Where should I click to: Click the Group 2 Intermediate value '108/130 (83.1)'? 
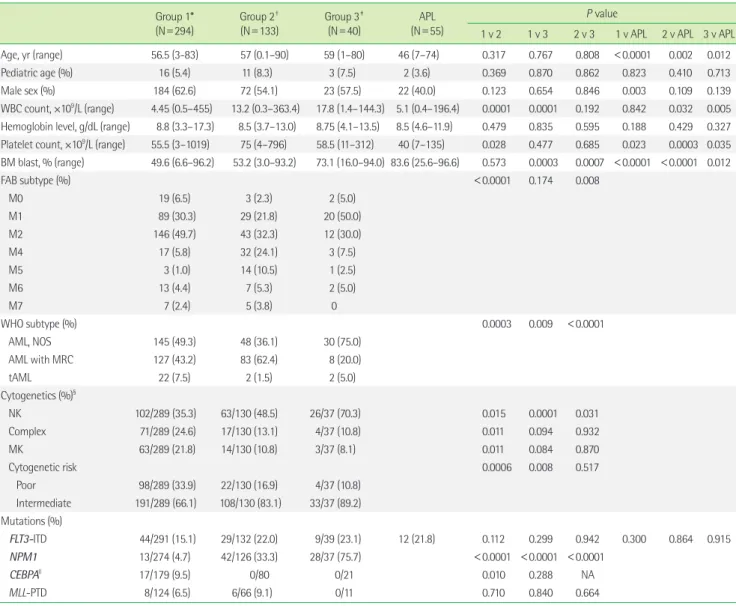(x=251, y=503)
